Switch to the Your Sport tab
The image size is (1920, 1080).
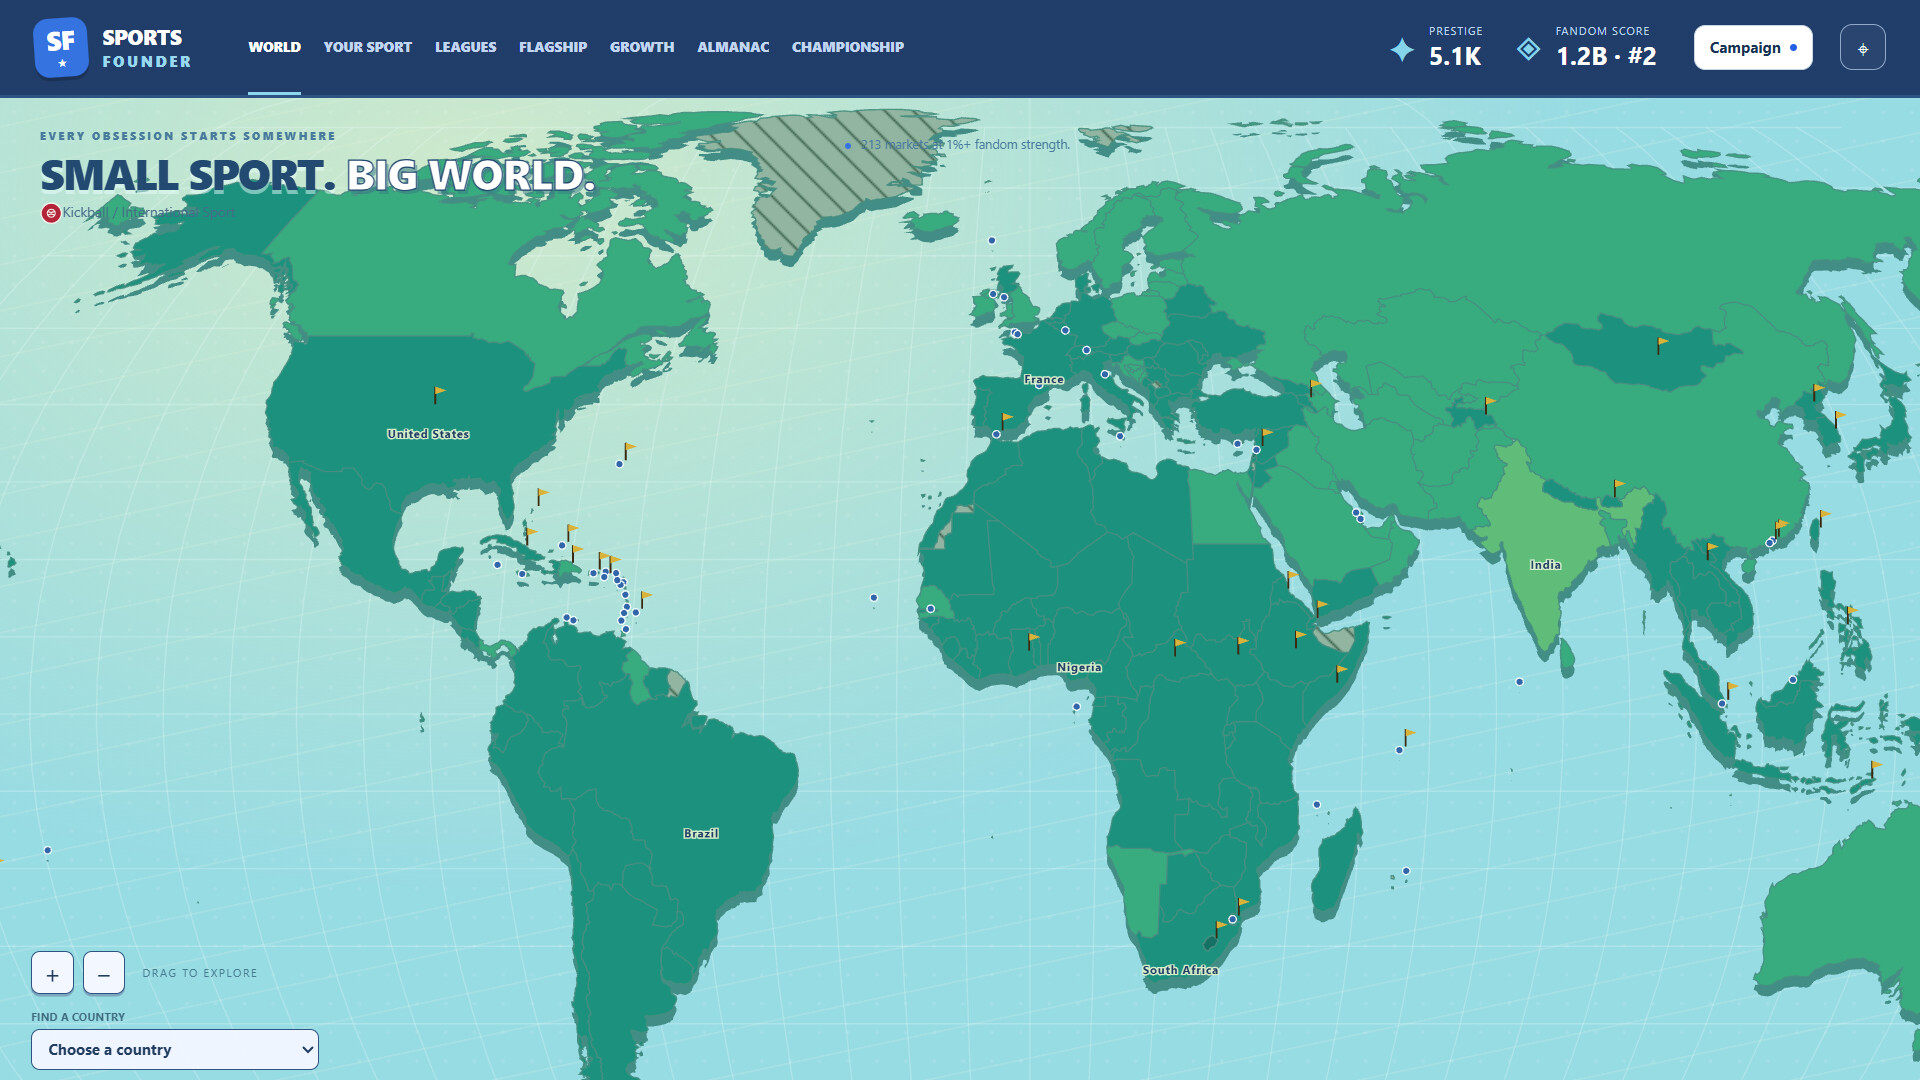(367, 47)
